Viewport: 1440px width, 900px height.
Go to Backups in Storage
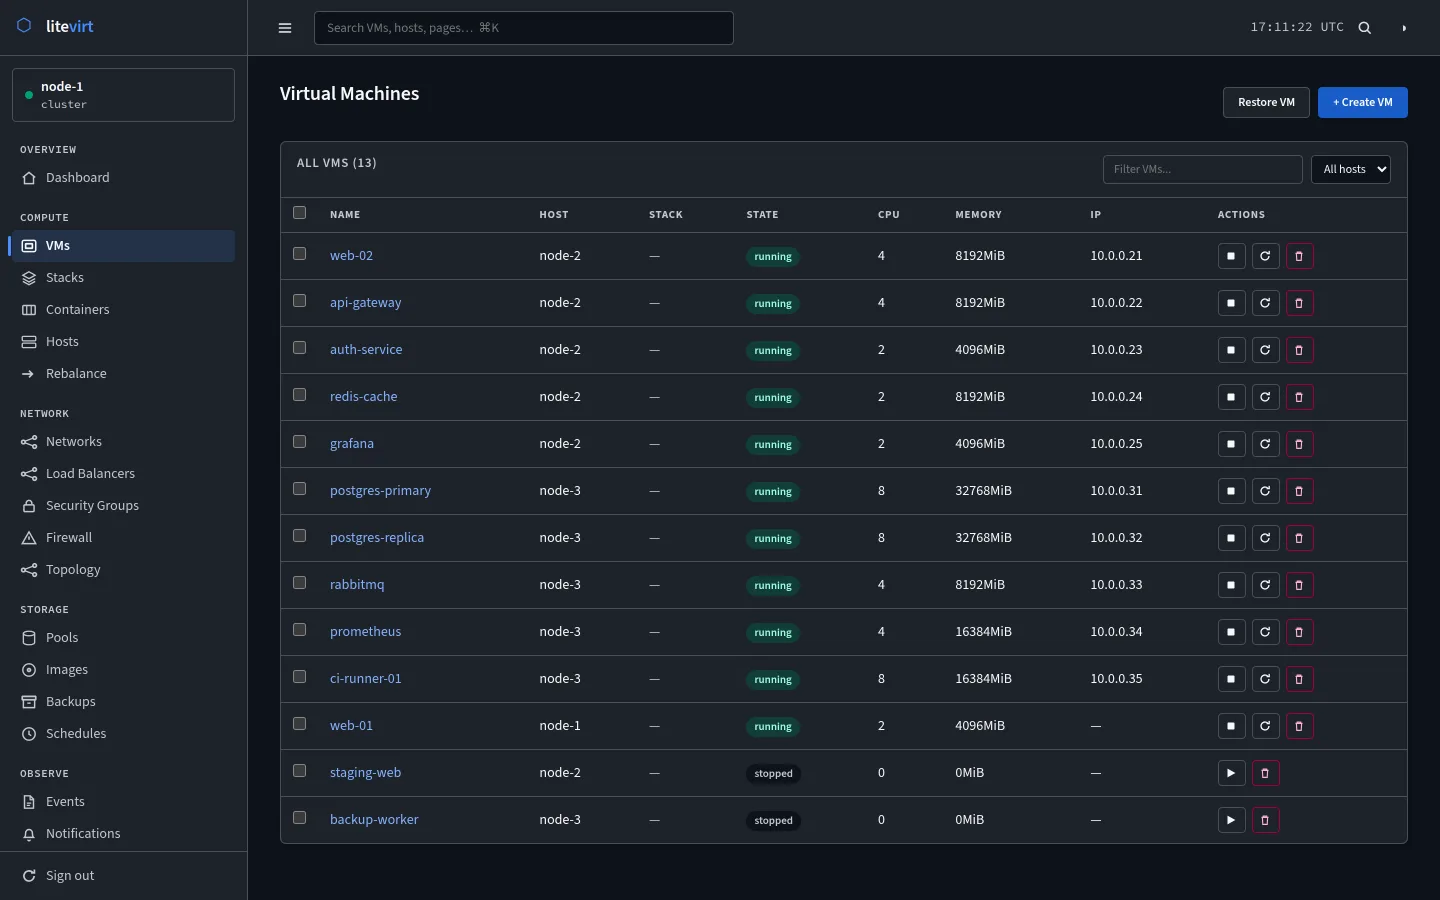(x=121, y=702)
